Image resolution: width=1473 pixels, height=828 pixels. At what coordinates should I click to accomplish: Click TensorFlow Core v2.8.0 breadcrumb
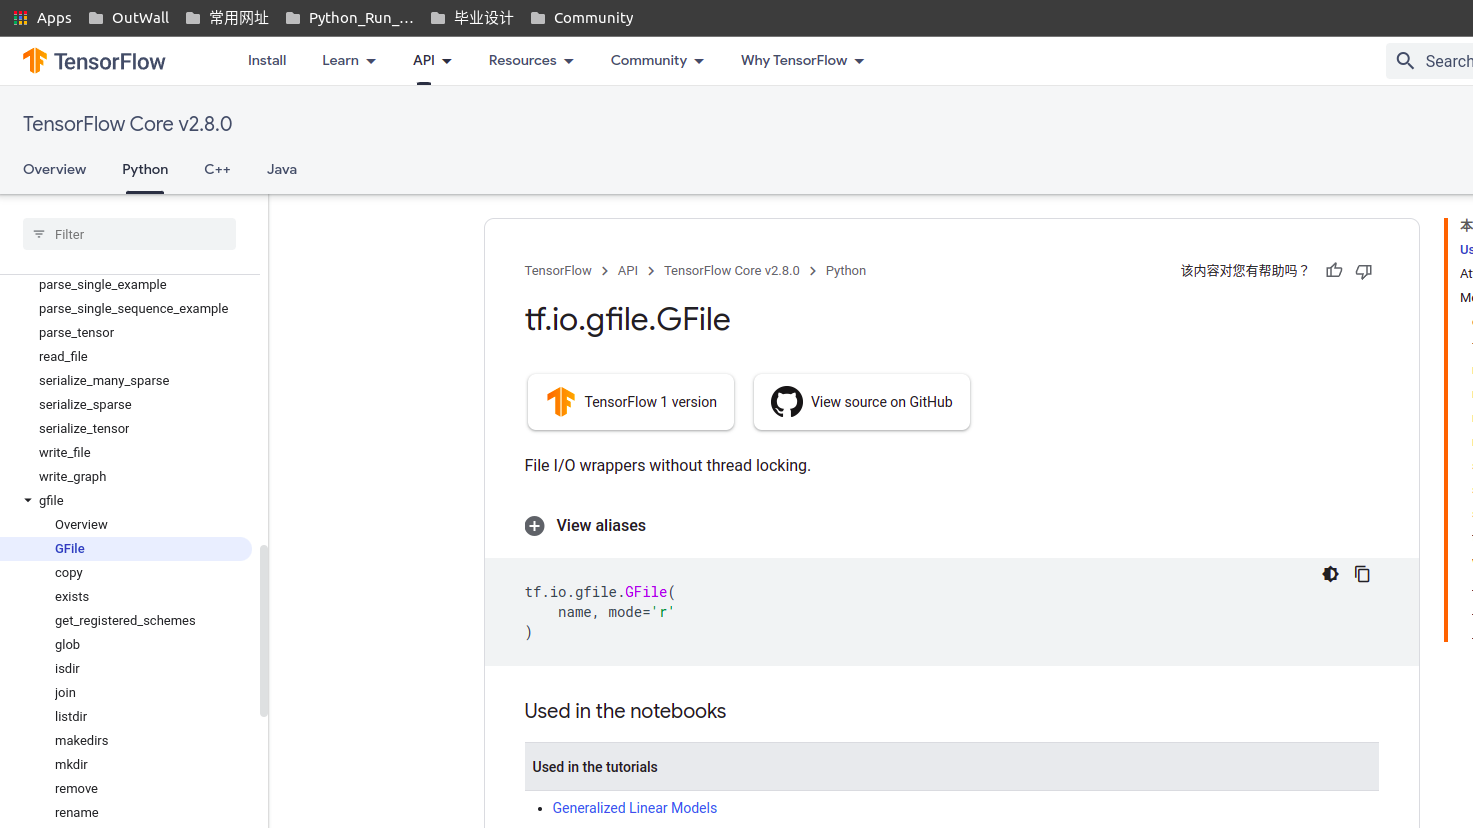click(x=732, y=271)
